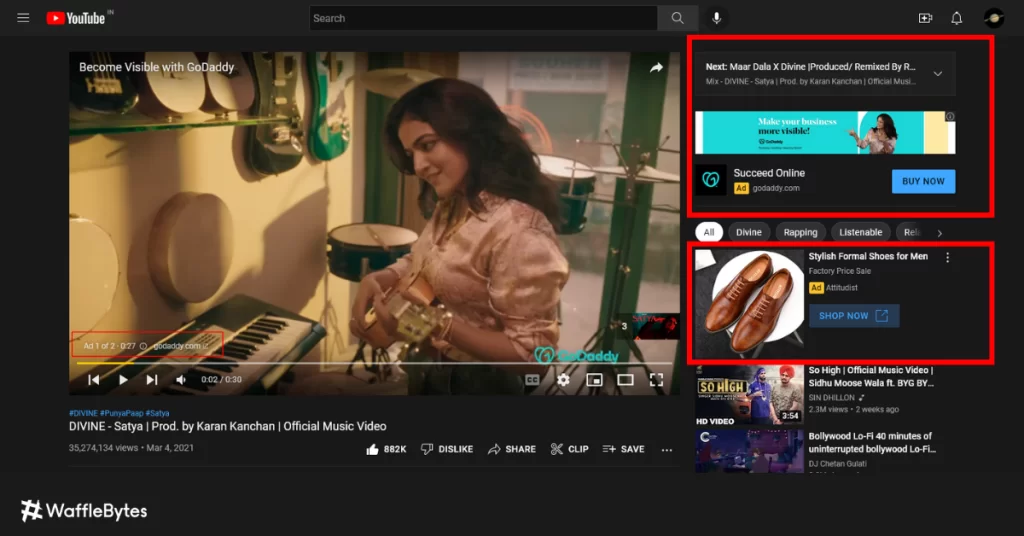Click the BUY NOW button
Screen dimensions: 1024x536
pos(923,181)
